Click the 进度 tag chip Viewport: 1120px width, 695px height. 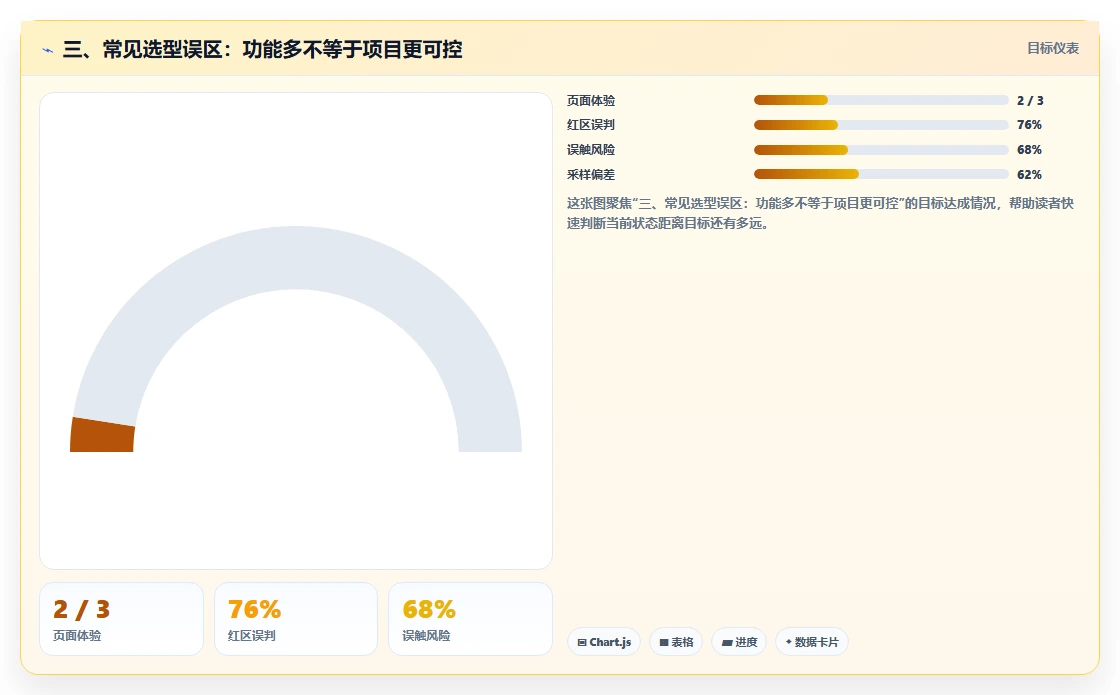(x=739, y=641)
